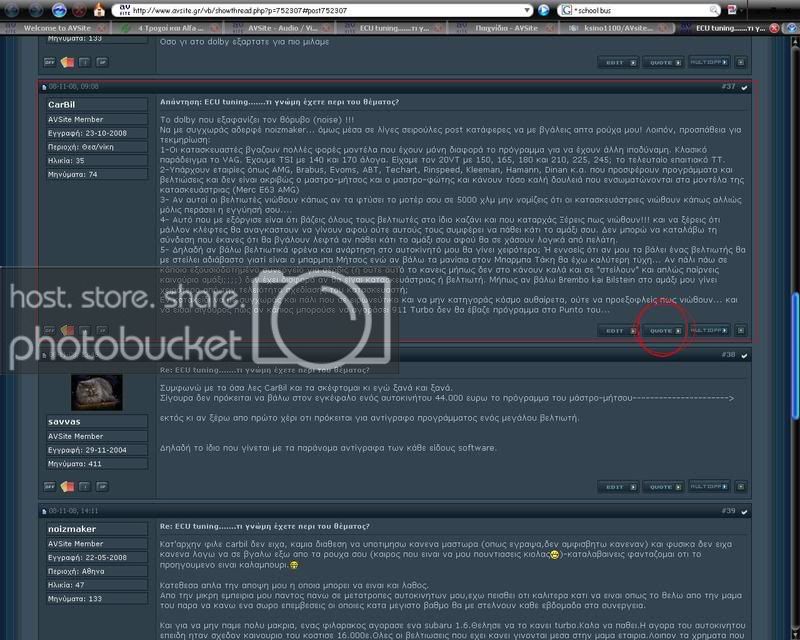Click the offline status icon in savvas's post

tap(49, 486)
